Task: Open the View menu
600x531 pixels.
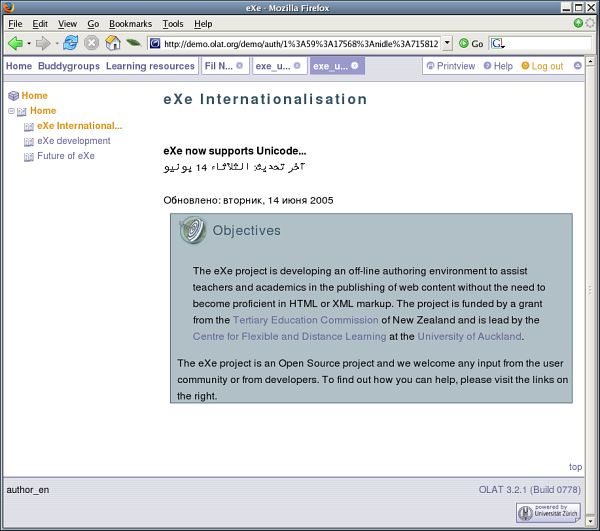Action: (x=67, y=24)
